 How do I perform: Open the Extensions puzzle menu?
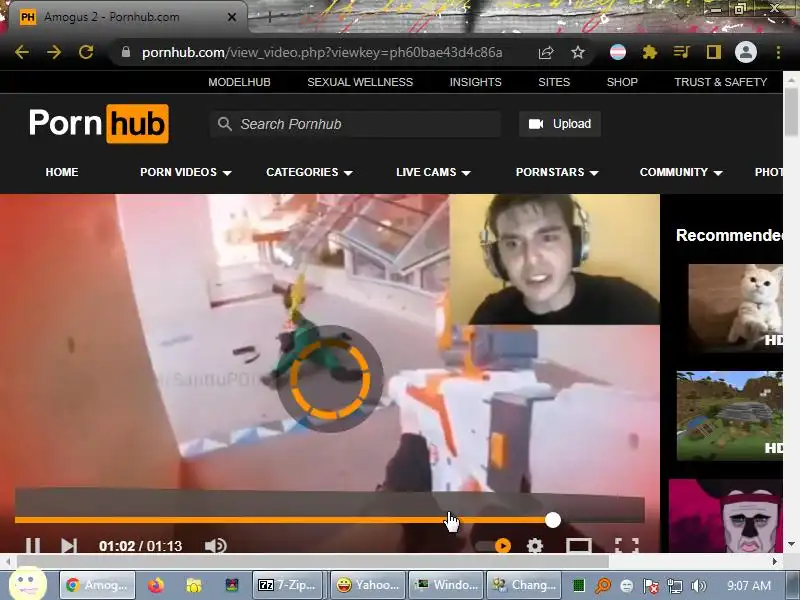coord(649,52)
